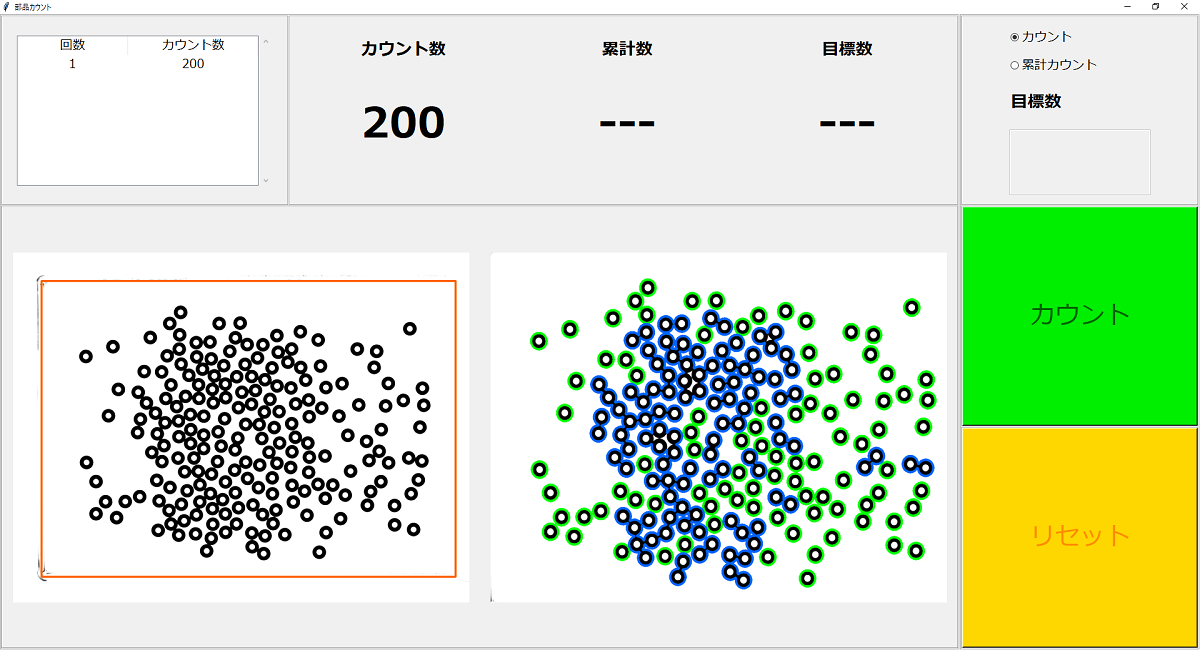Close the 部品カウント window
The width and height of the screenshot is (1200, 650).
point(1184,6)
